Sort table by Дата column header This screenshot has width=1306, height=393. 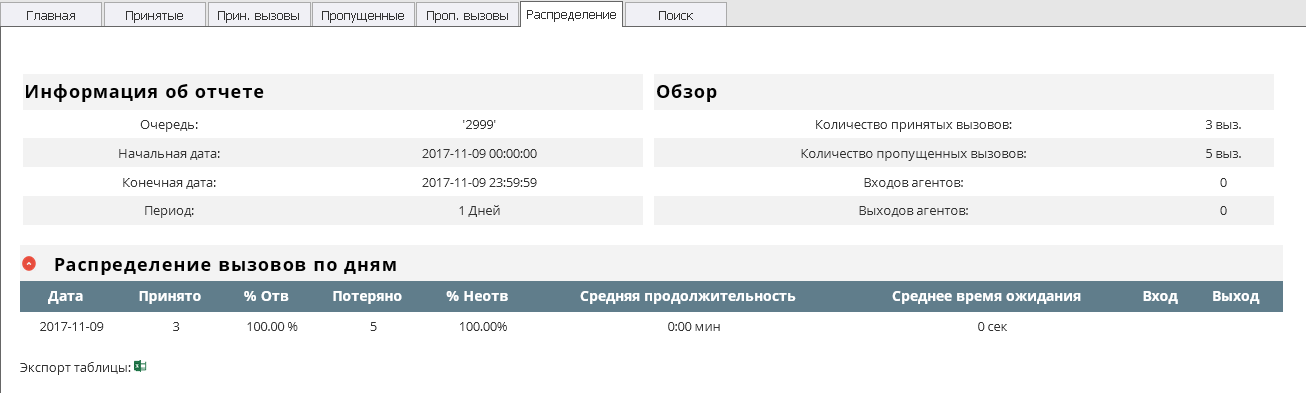(65, 296)
